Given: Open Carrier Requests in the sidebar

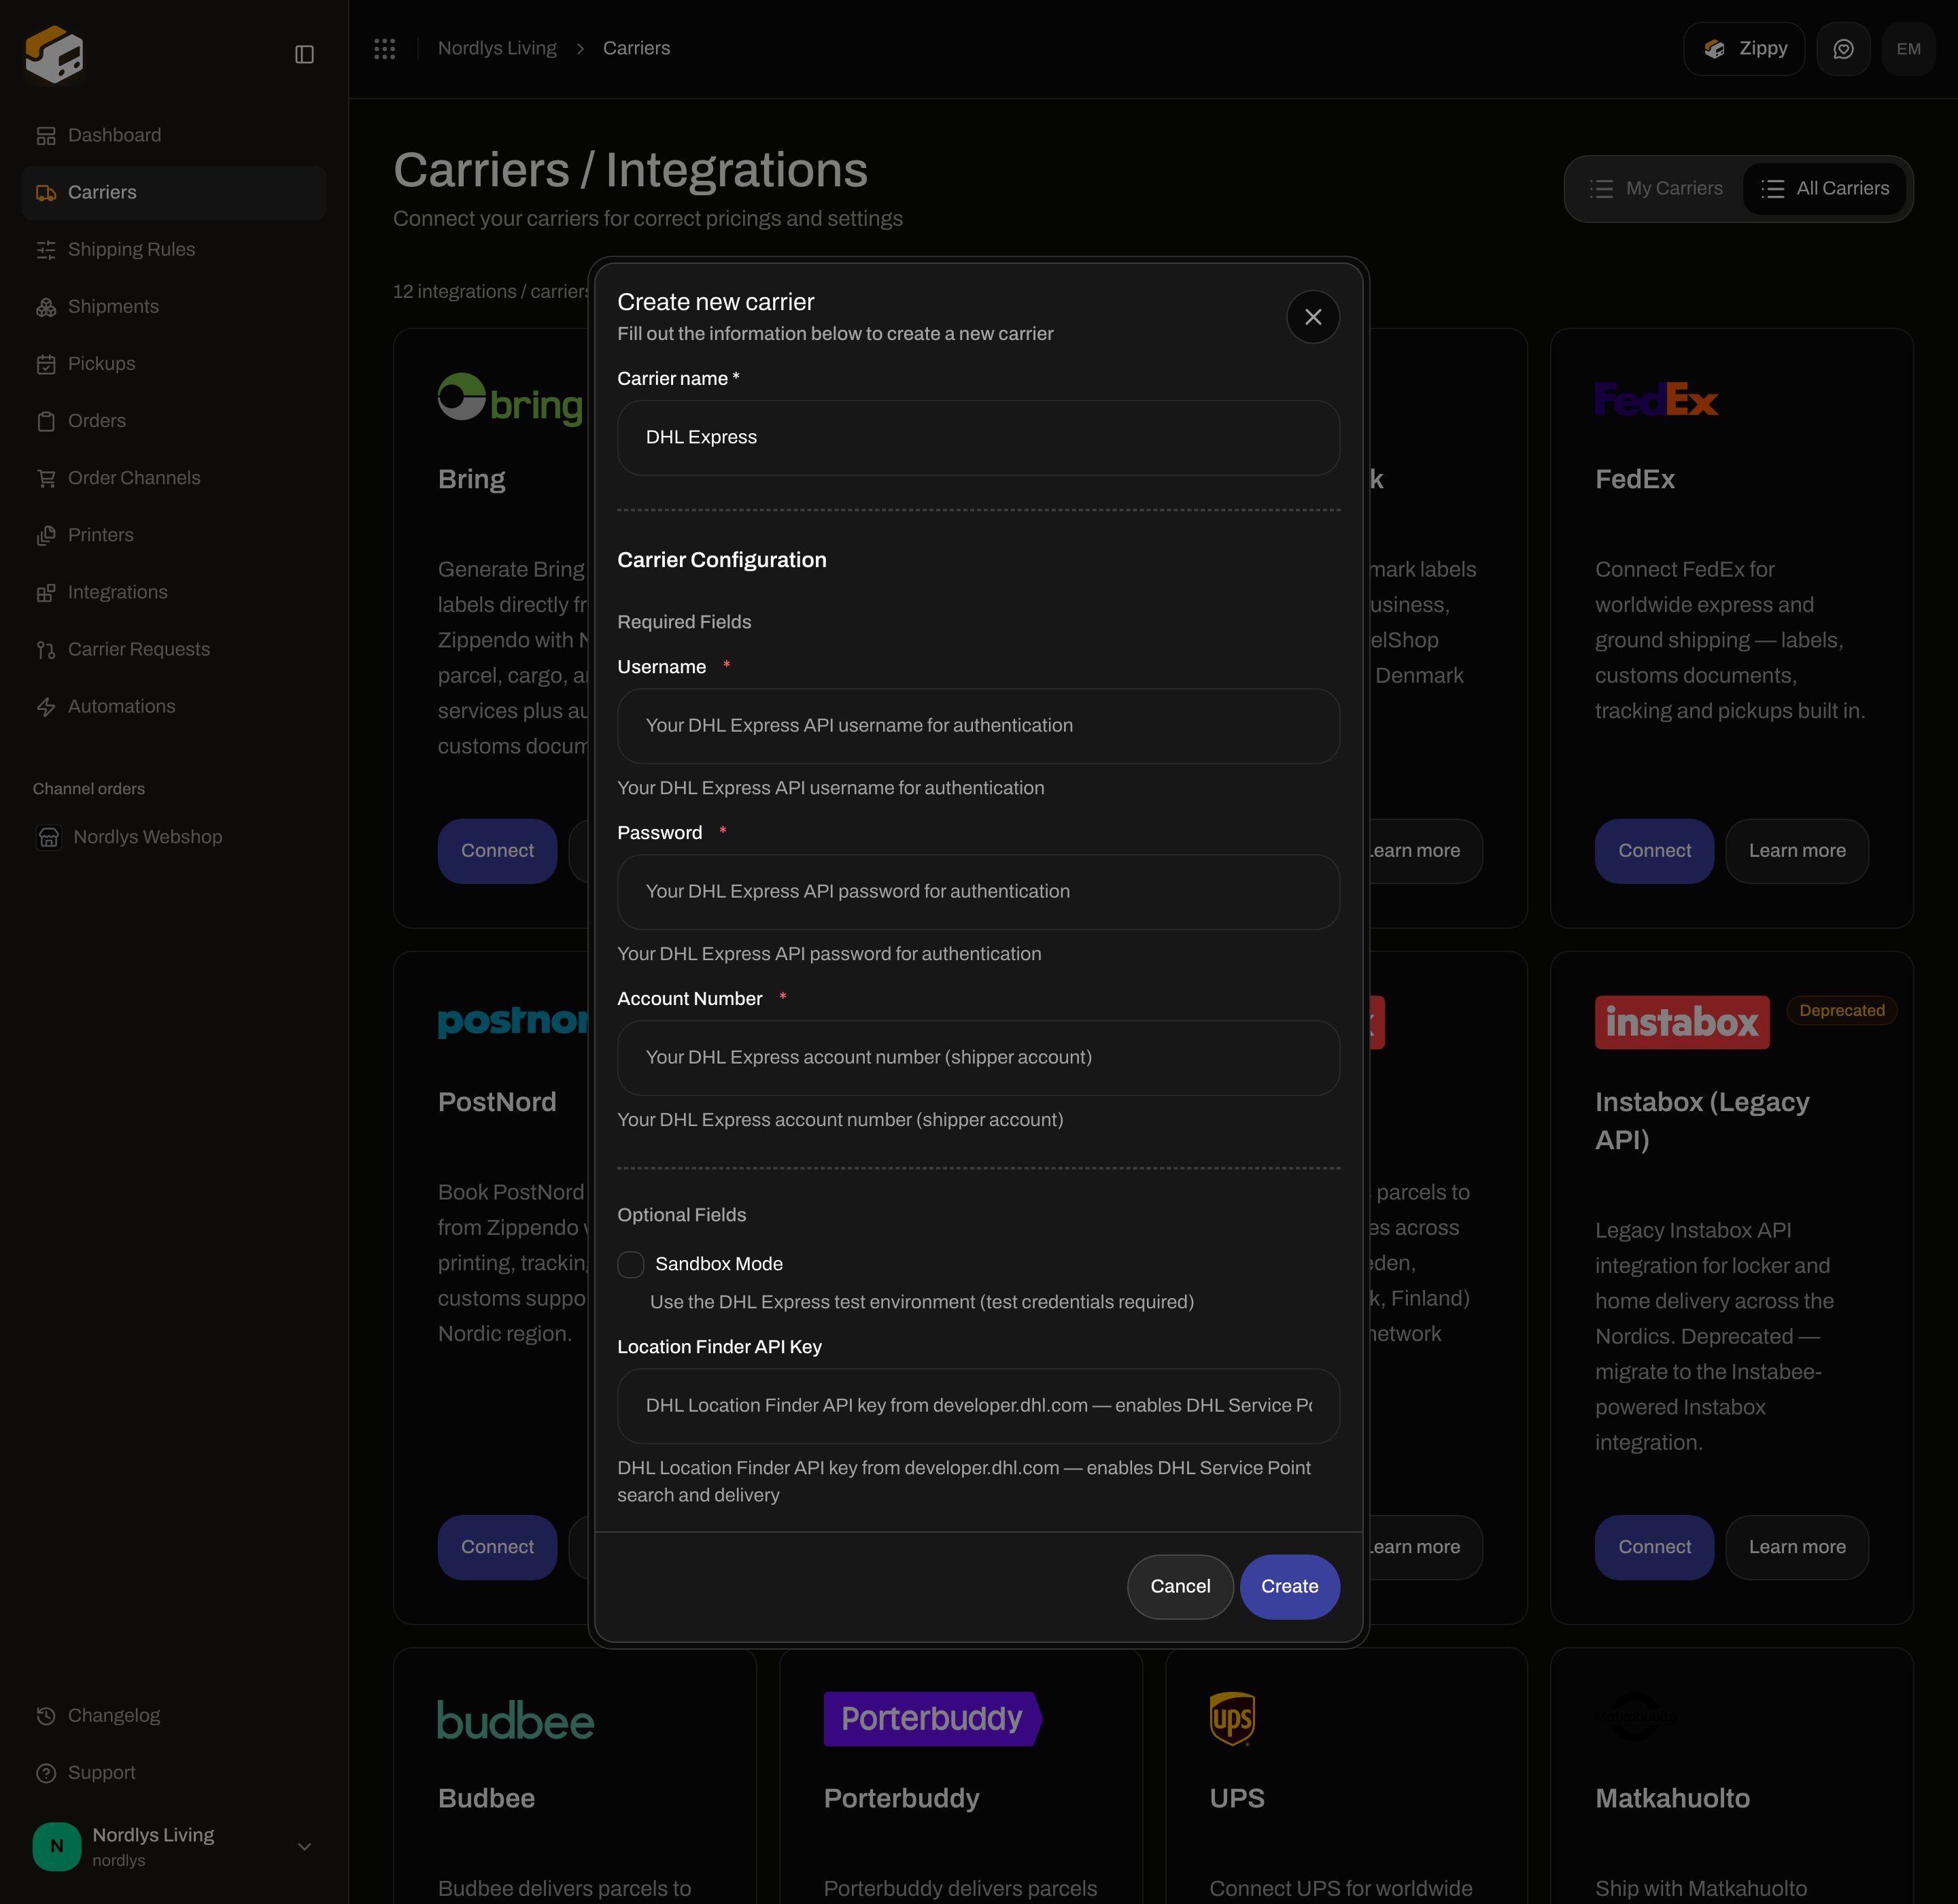Looking at the screenshot, I should [173, 649].
